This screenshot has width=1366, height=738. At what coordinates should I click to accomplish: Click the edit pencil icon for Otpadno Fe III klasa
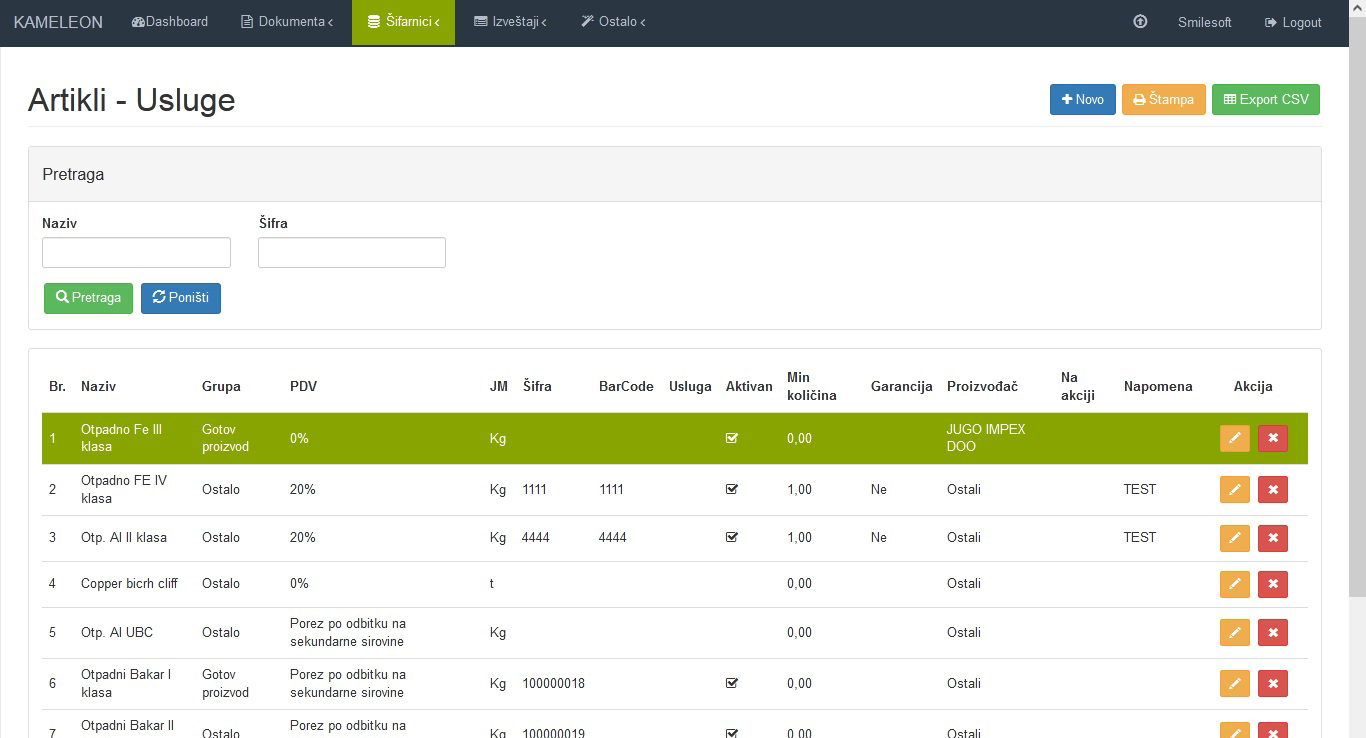[x=1234, y=438]
